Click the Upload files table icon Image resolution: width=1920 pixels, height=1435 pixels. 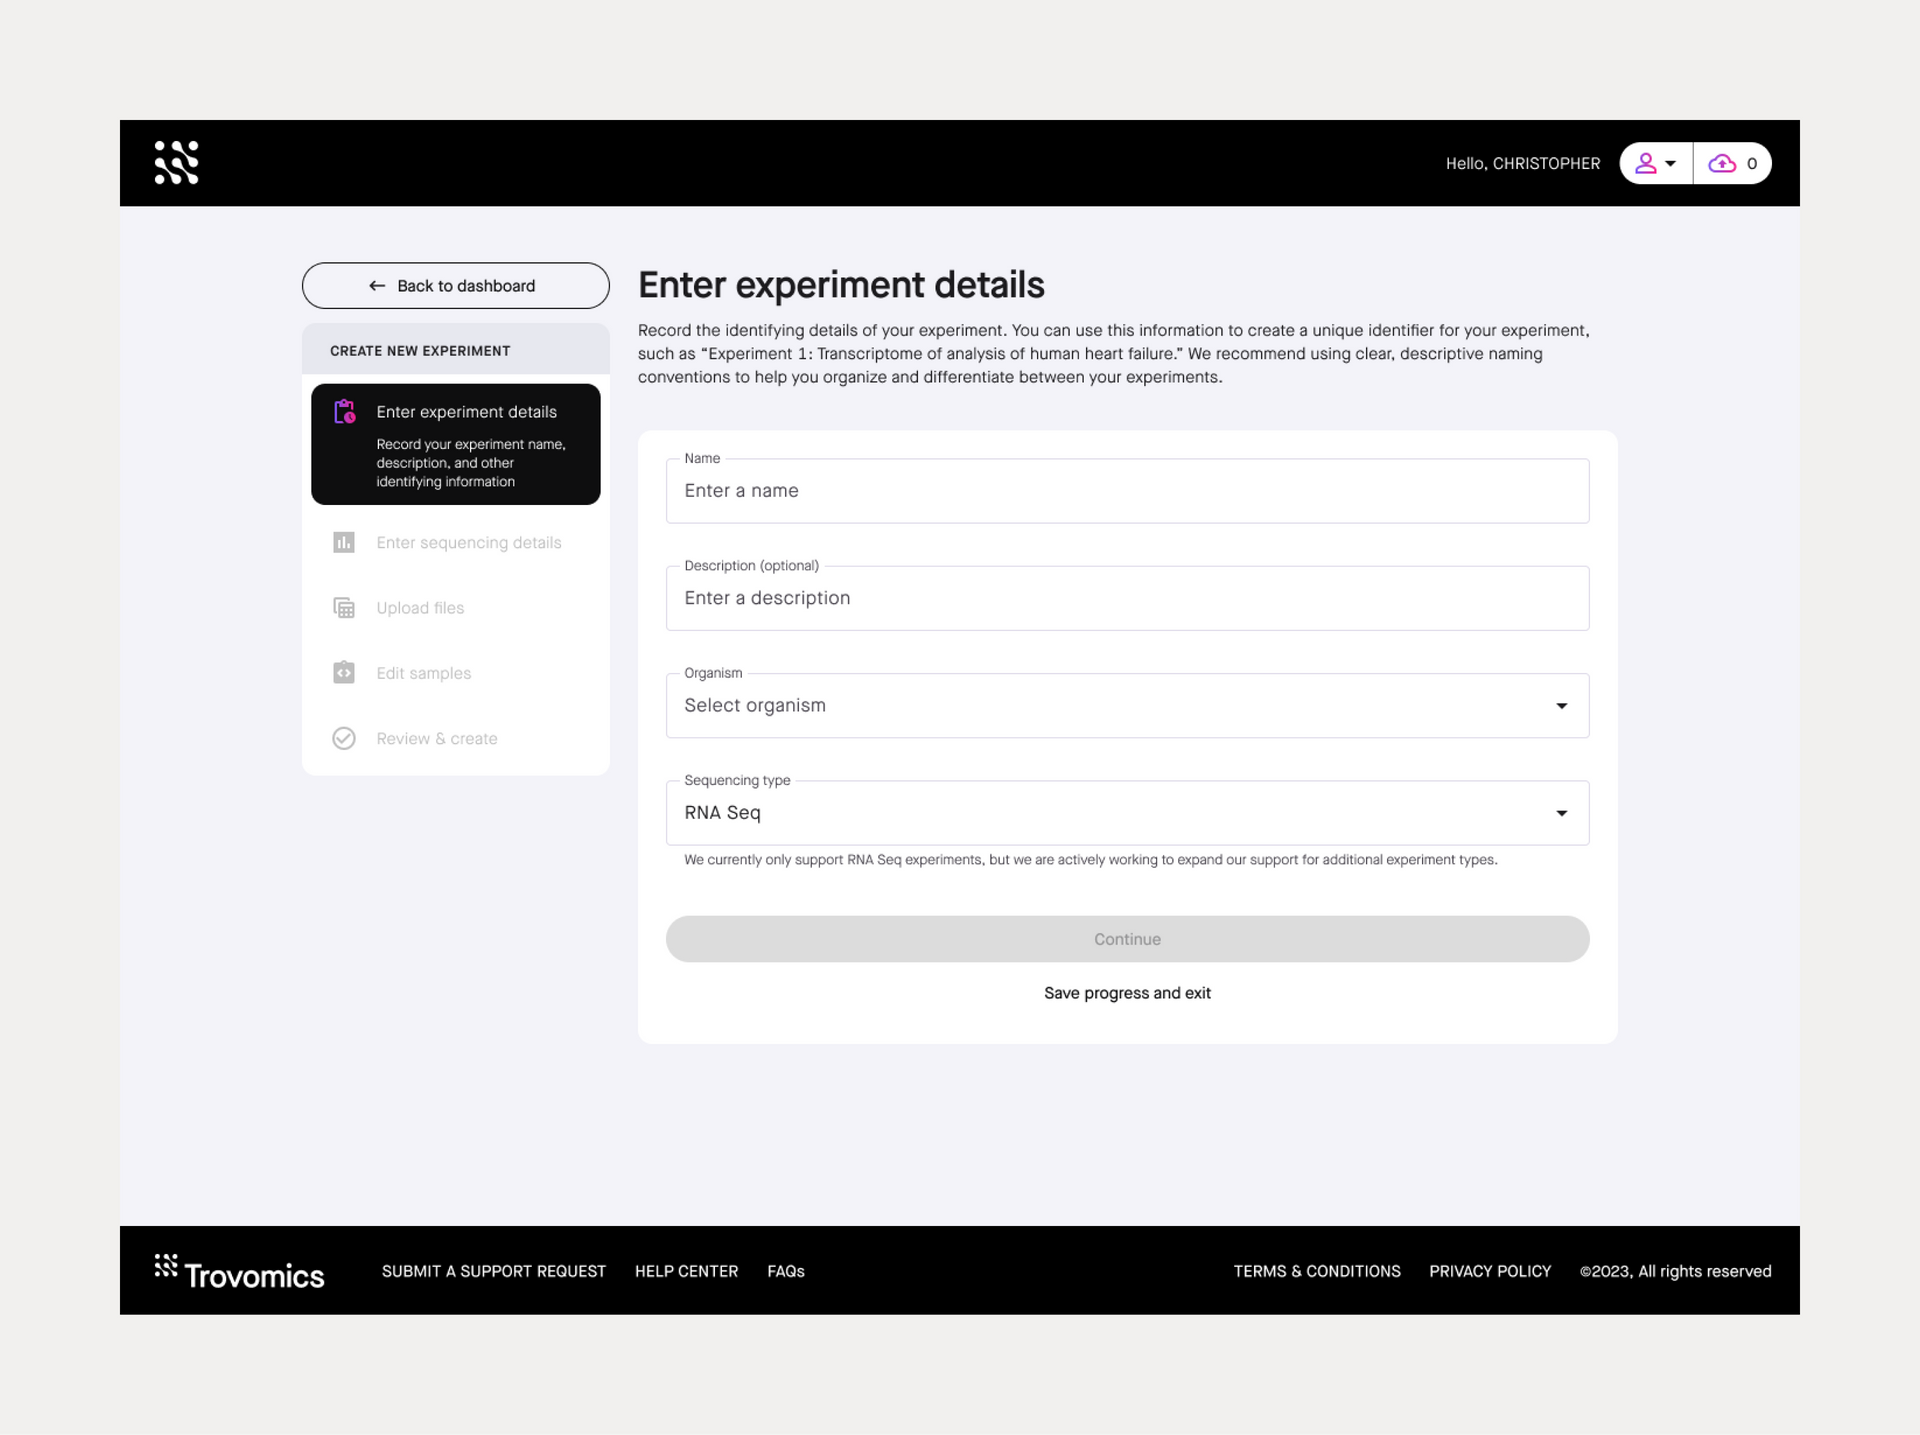(x=344, y=608)
